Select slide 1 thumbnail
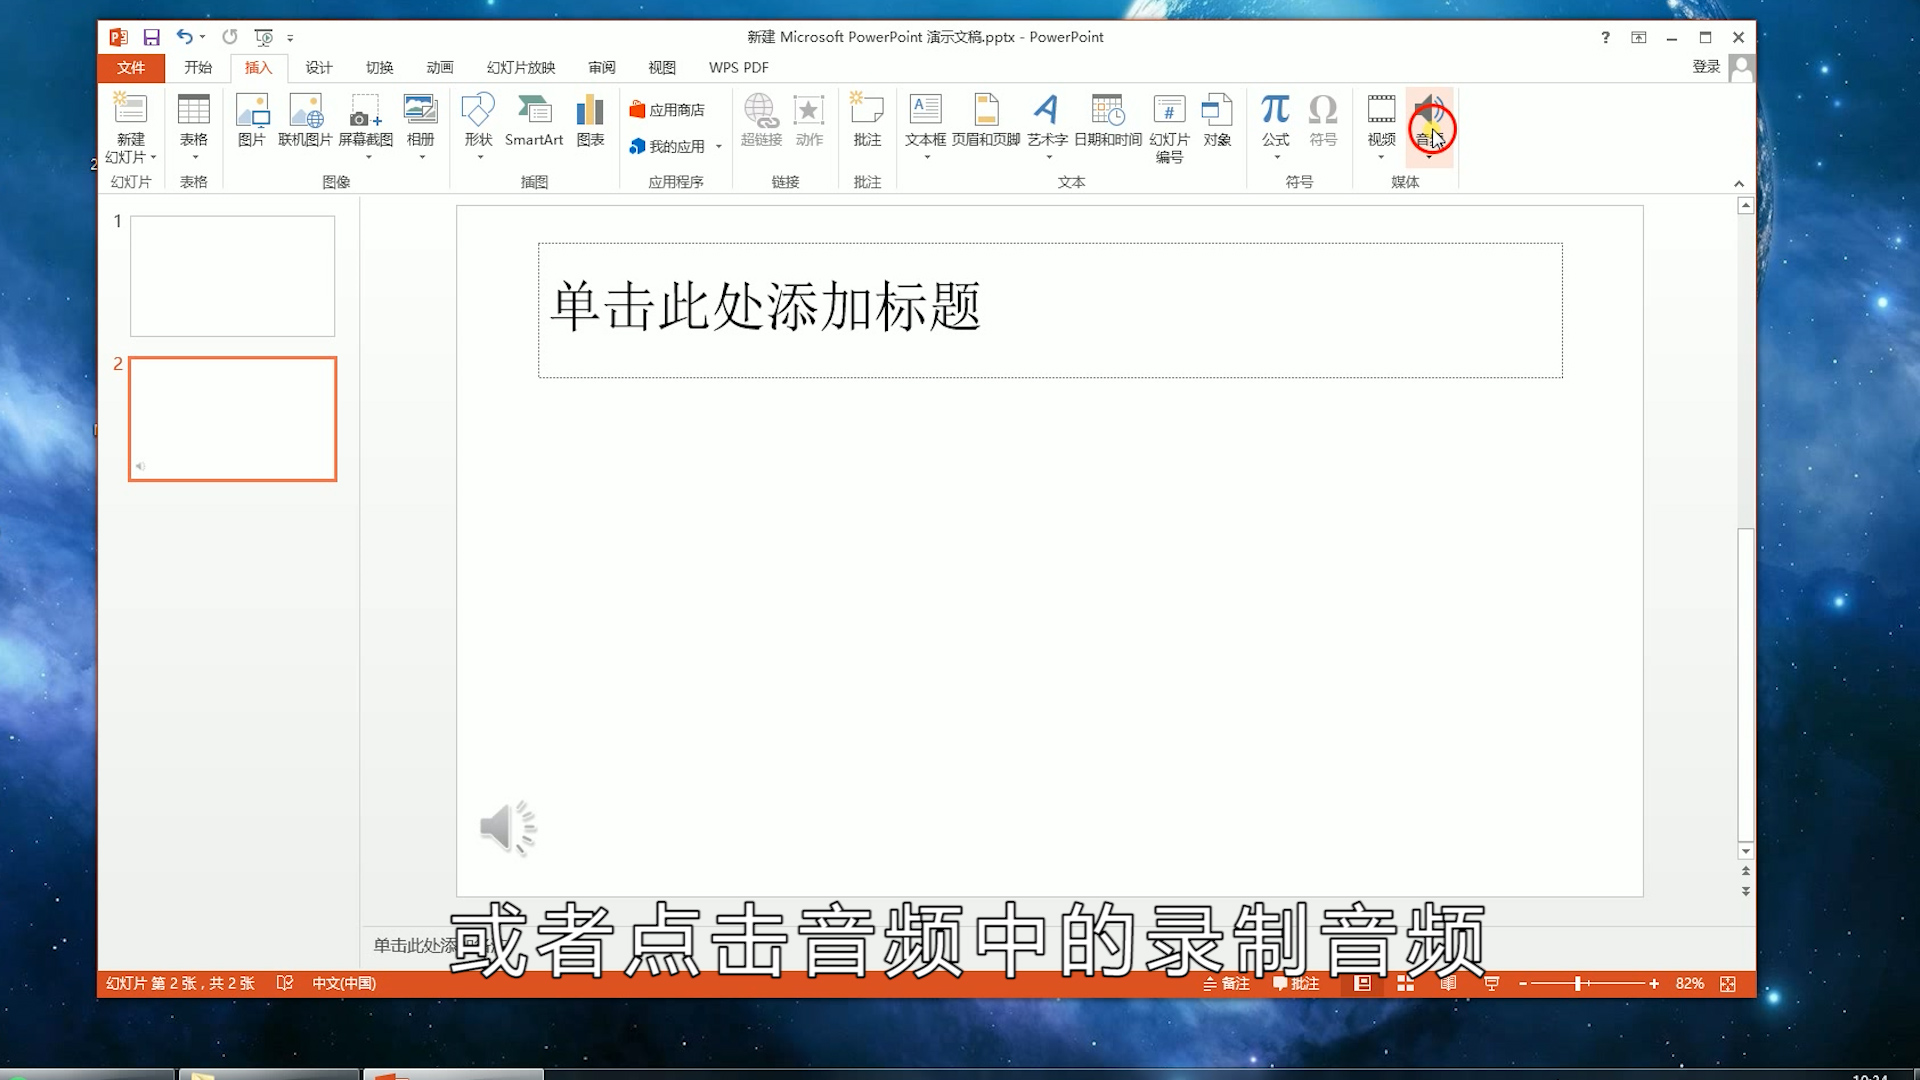Screen dimensions: 1920x1080 [232, 276]
